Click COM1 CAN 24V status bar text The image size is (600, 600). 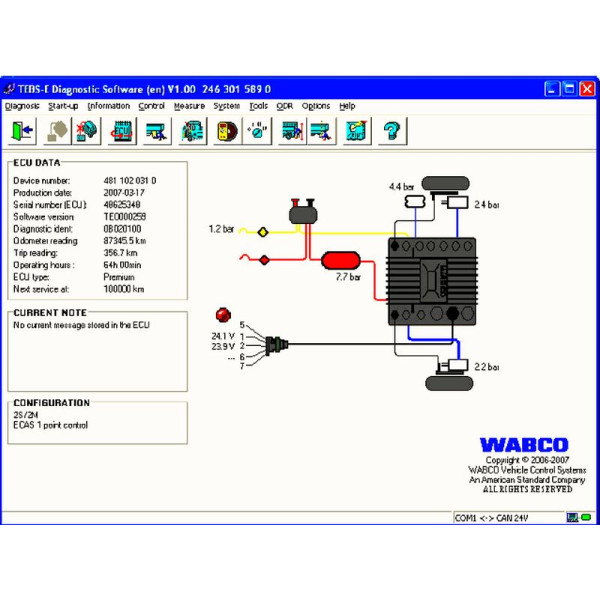(x=493, y=518)
